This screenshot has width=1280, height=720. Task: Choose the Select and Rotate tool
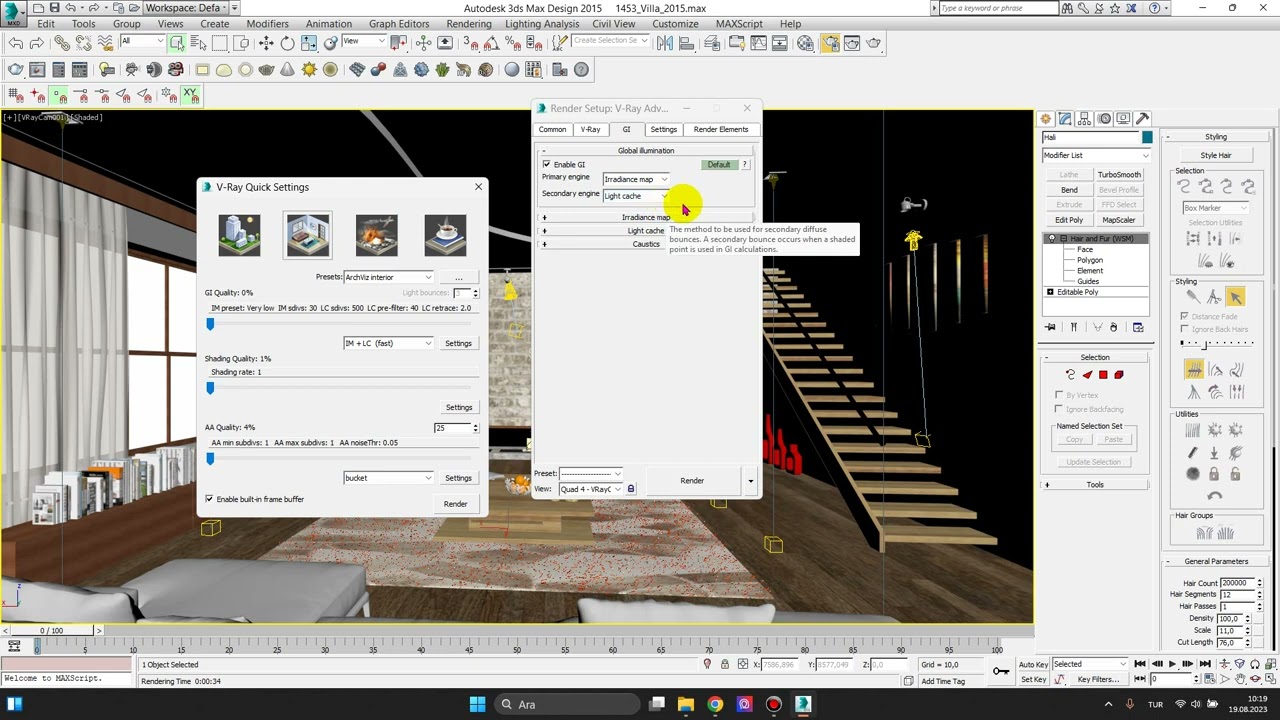287,43
